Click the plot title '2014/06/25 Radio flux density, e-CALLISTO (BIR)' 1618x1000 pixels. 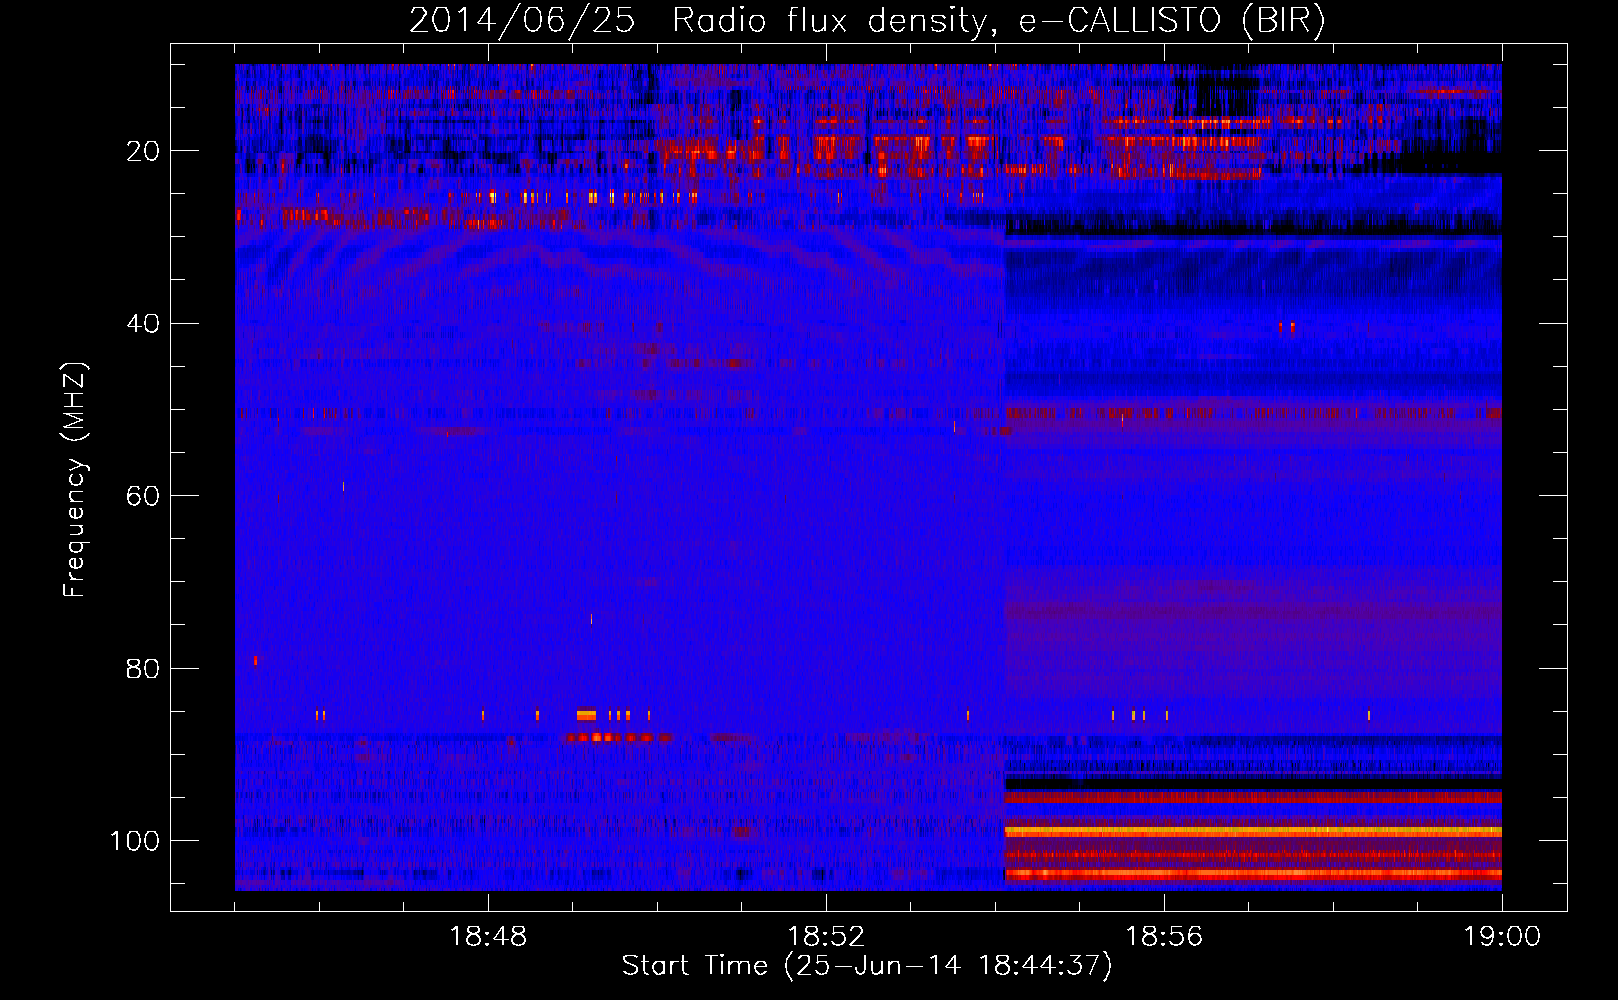point(867,20)
